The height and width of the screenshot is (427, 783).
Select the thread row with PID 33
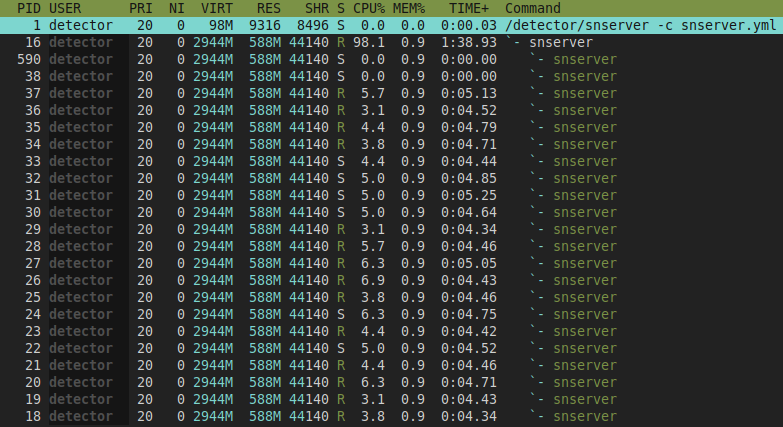click(x=392, y=161)
